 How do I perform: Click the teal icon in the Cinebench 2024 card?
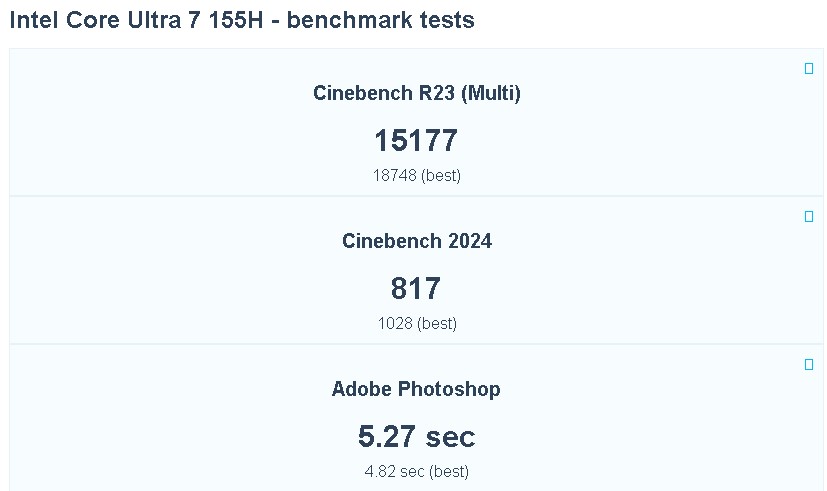809,216
